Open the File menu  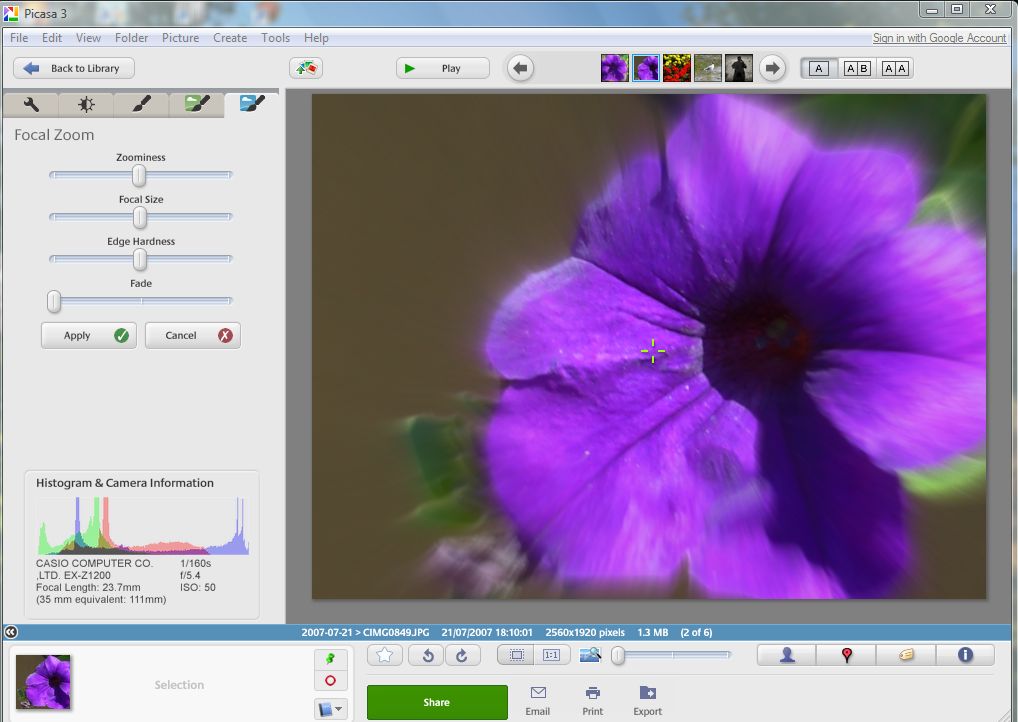coord(19,38)
